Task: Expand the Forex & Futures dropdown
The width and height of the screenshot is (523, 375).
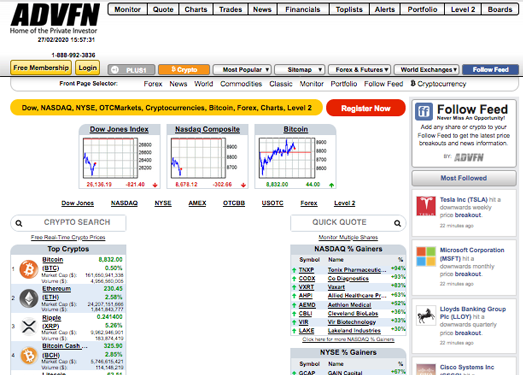Action: pyautogui.click(x=360, y=70)
